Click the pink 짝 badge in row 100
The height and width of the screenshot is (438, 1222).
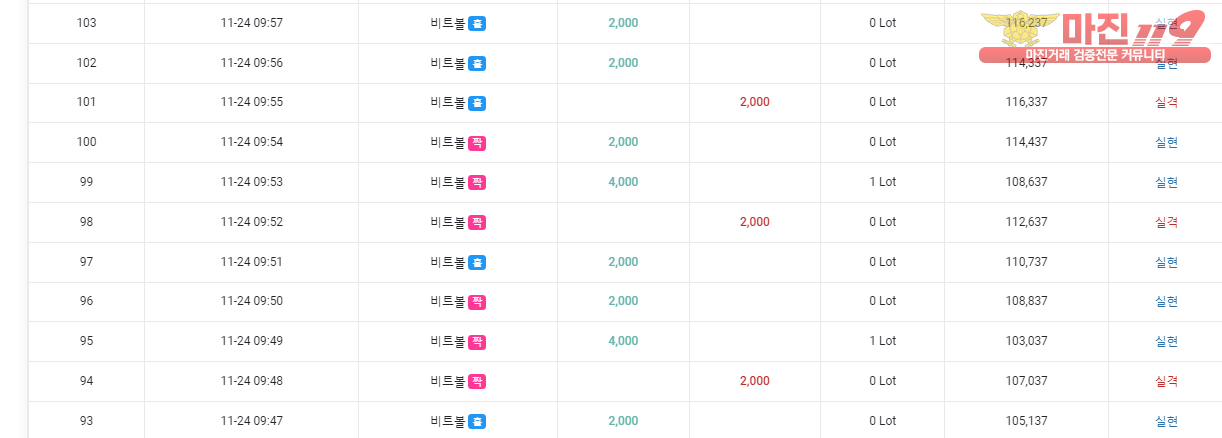click(477, 142)
